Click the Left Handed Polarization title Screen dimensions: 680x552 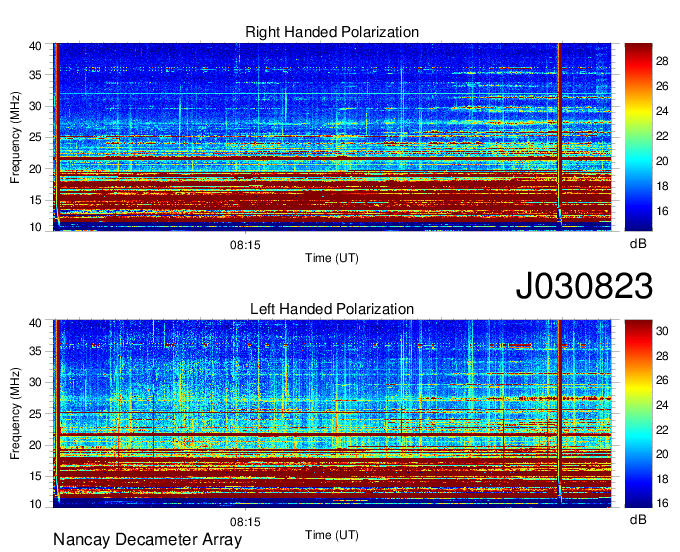tap(332, 309)
